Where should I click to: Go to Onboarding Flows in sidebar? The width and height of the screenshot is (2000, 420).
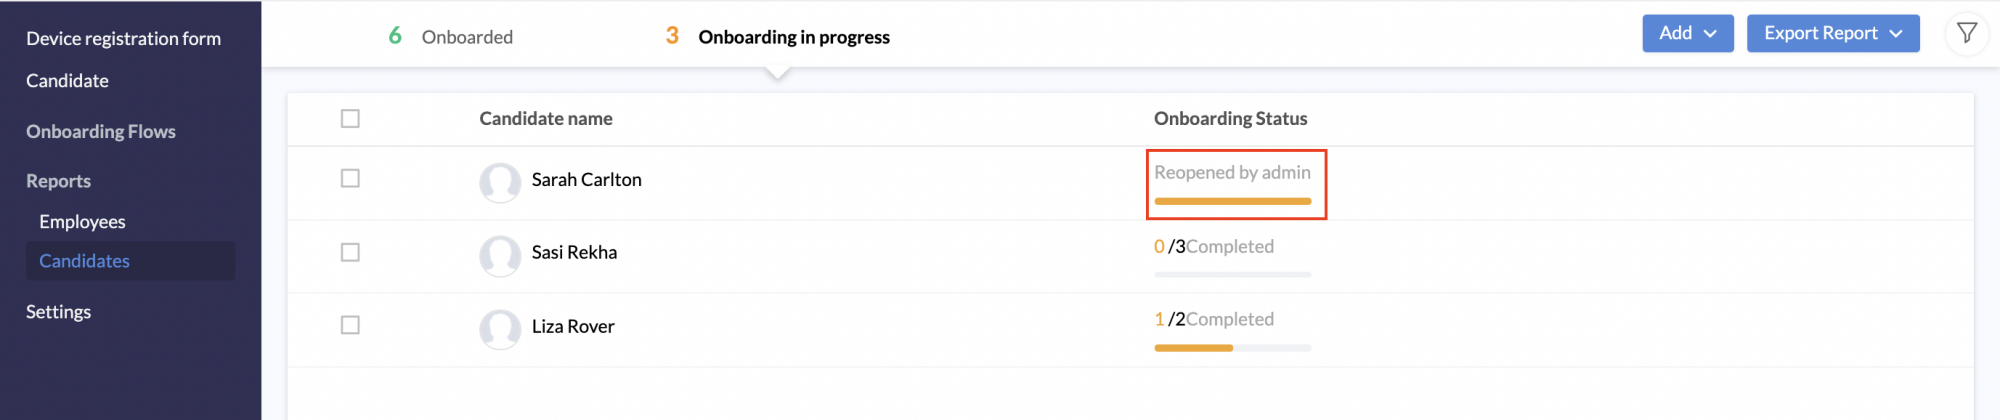click(x=101, y=131)
